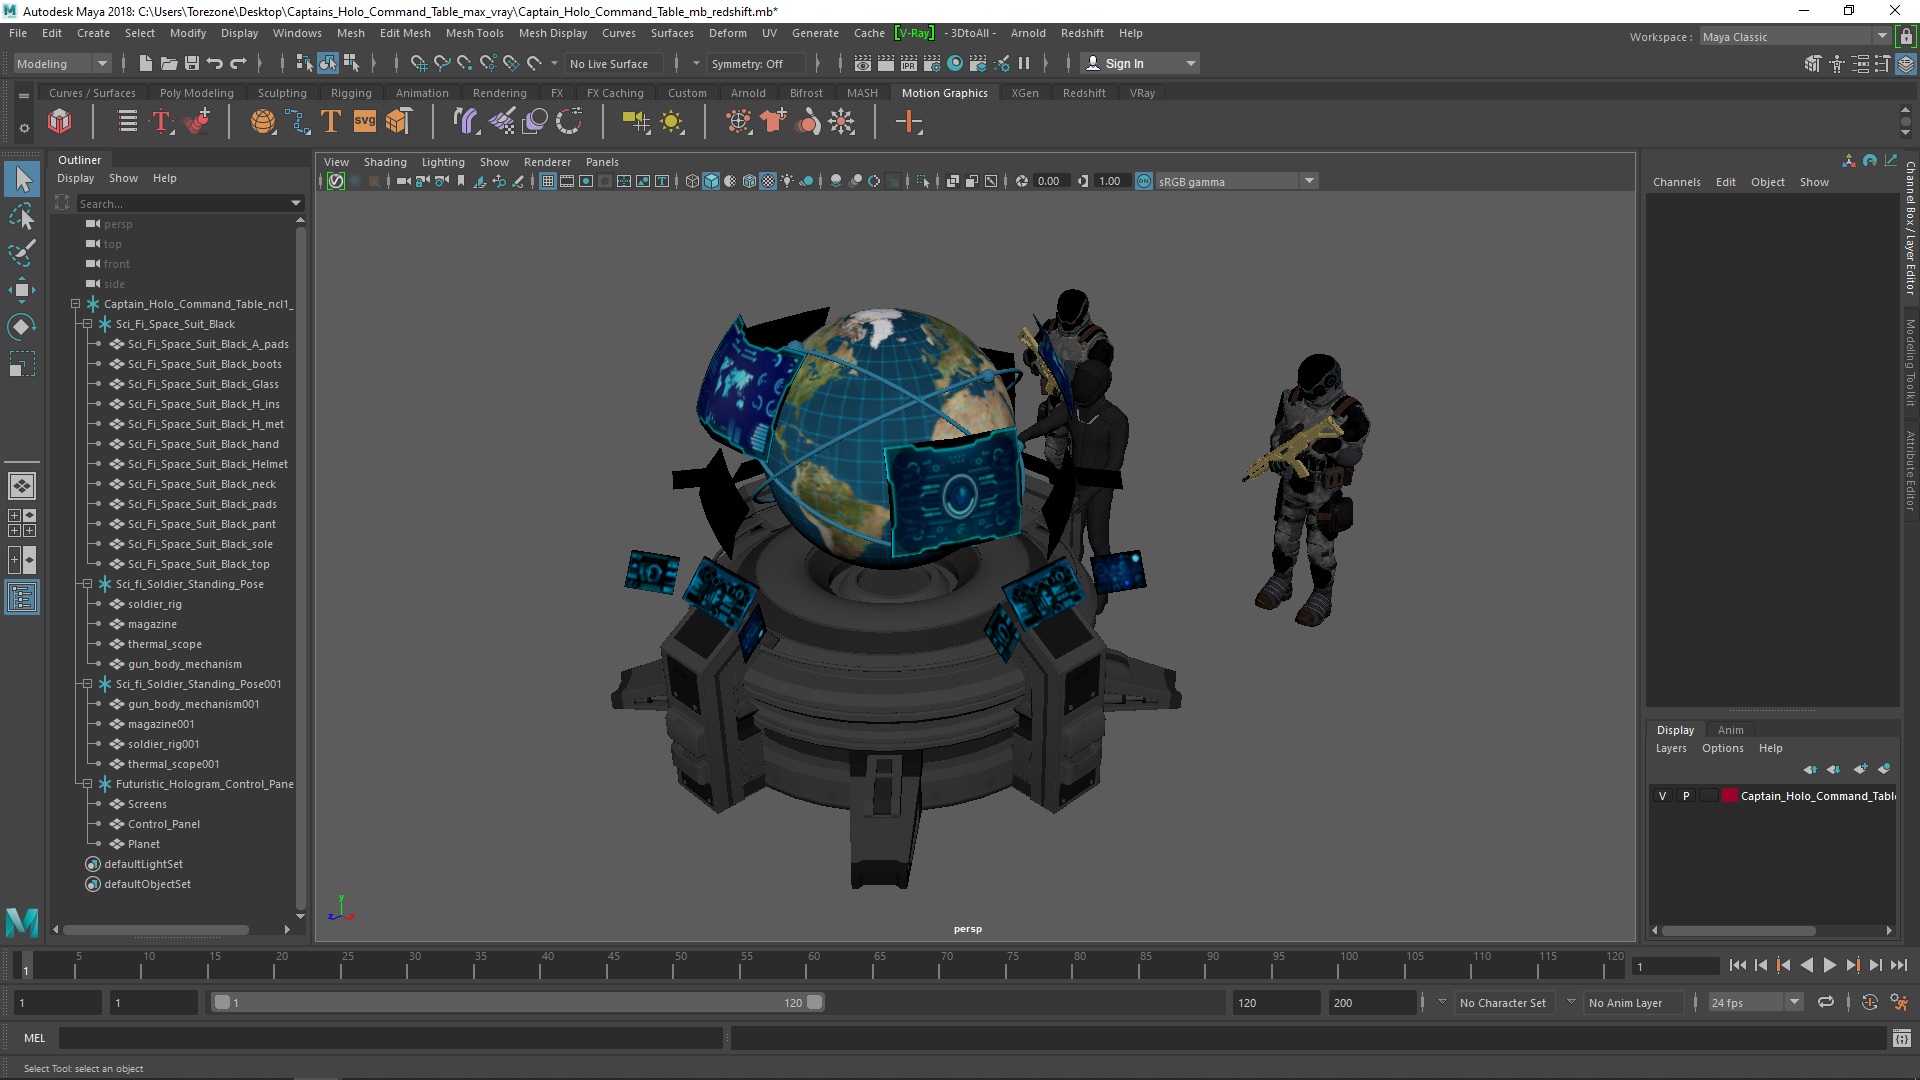The image size is (1920, 1080).
Task: Choose the Move tool in toolbox
Action: 22,290
